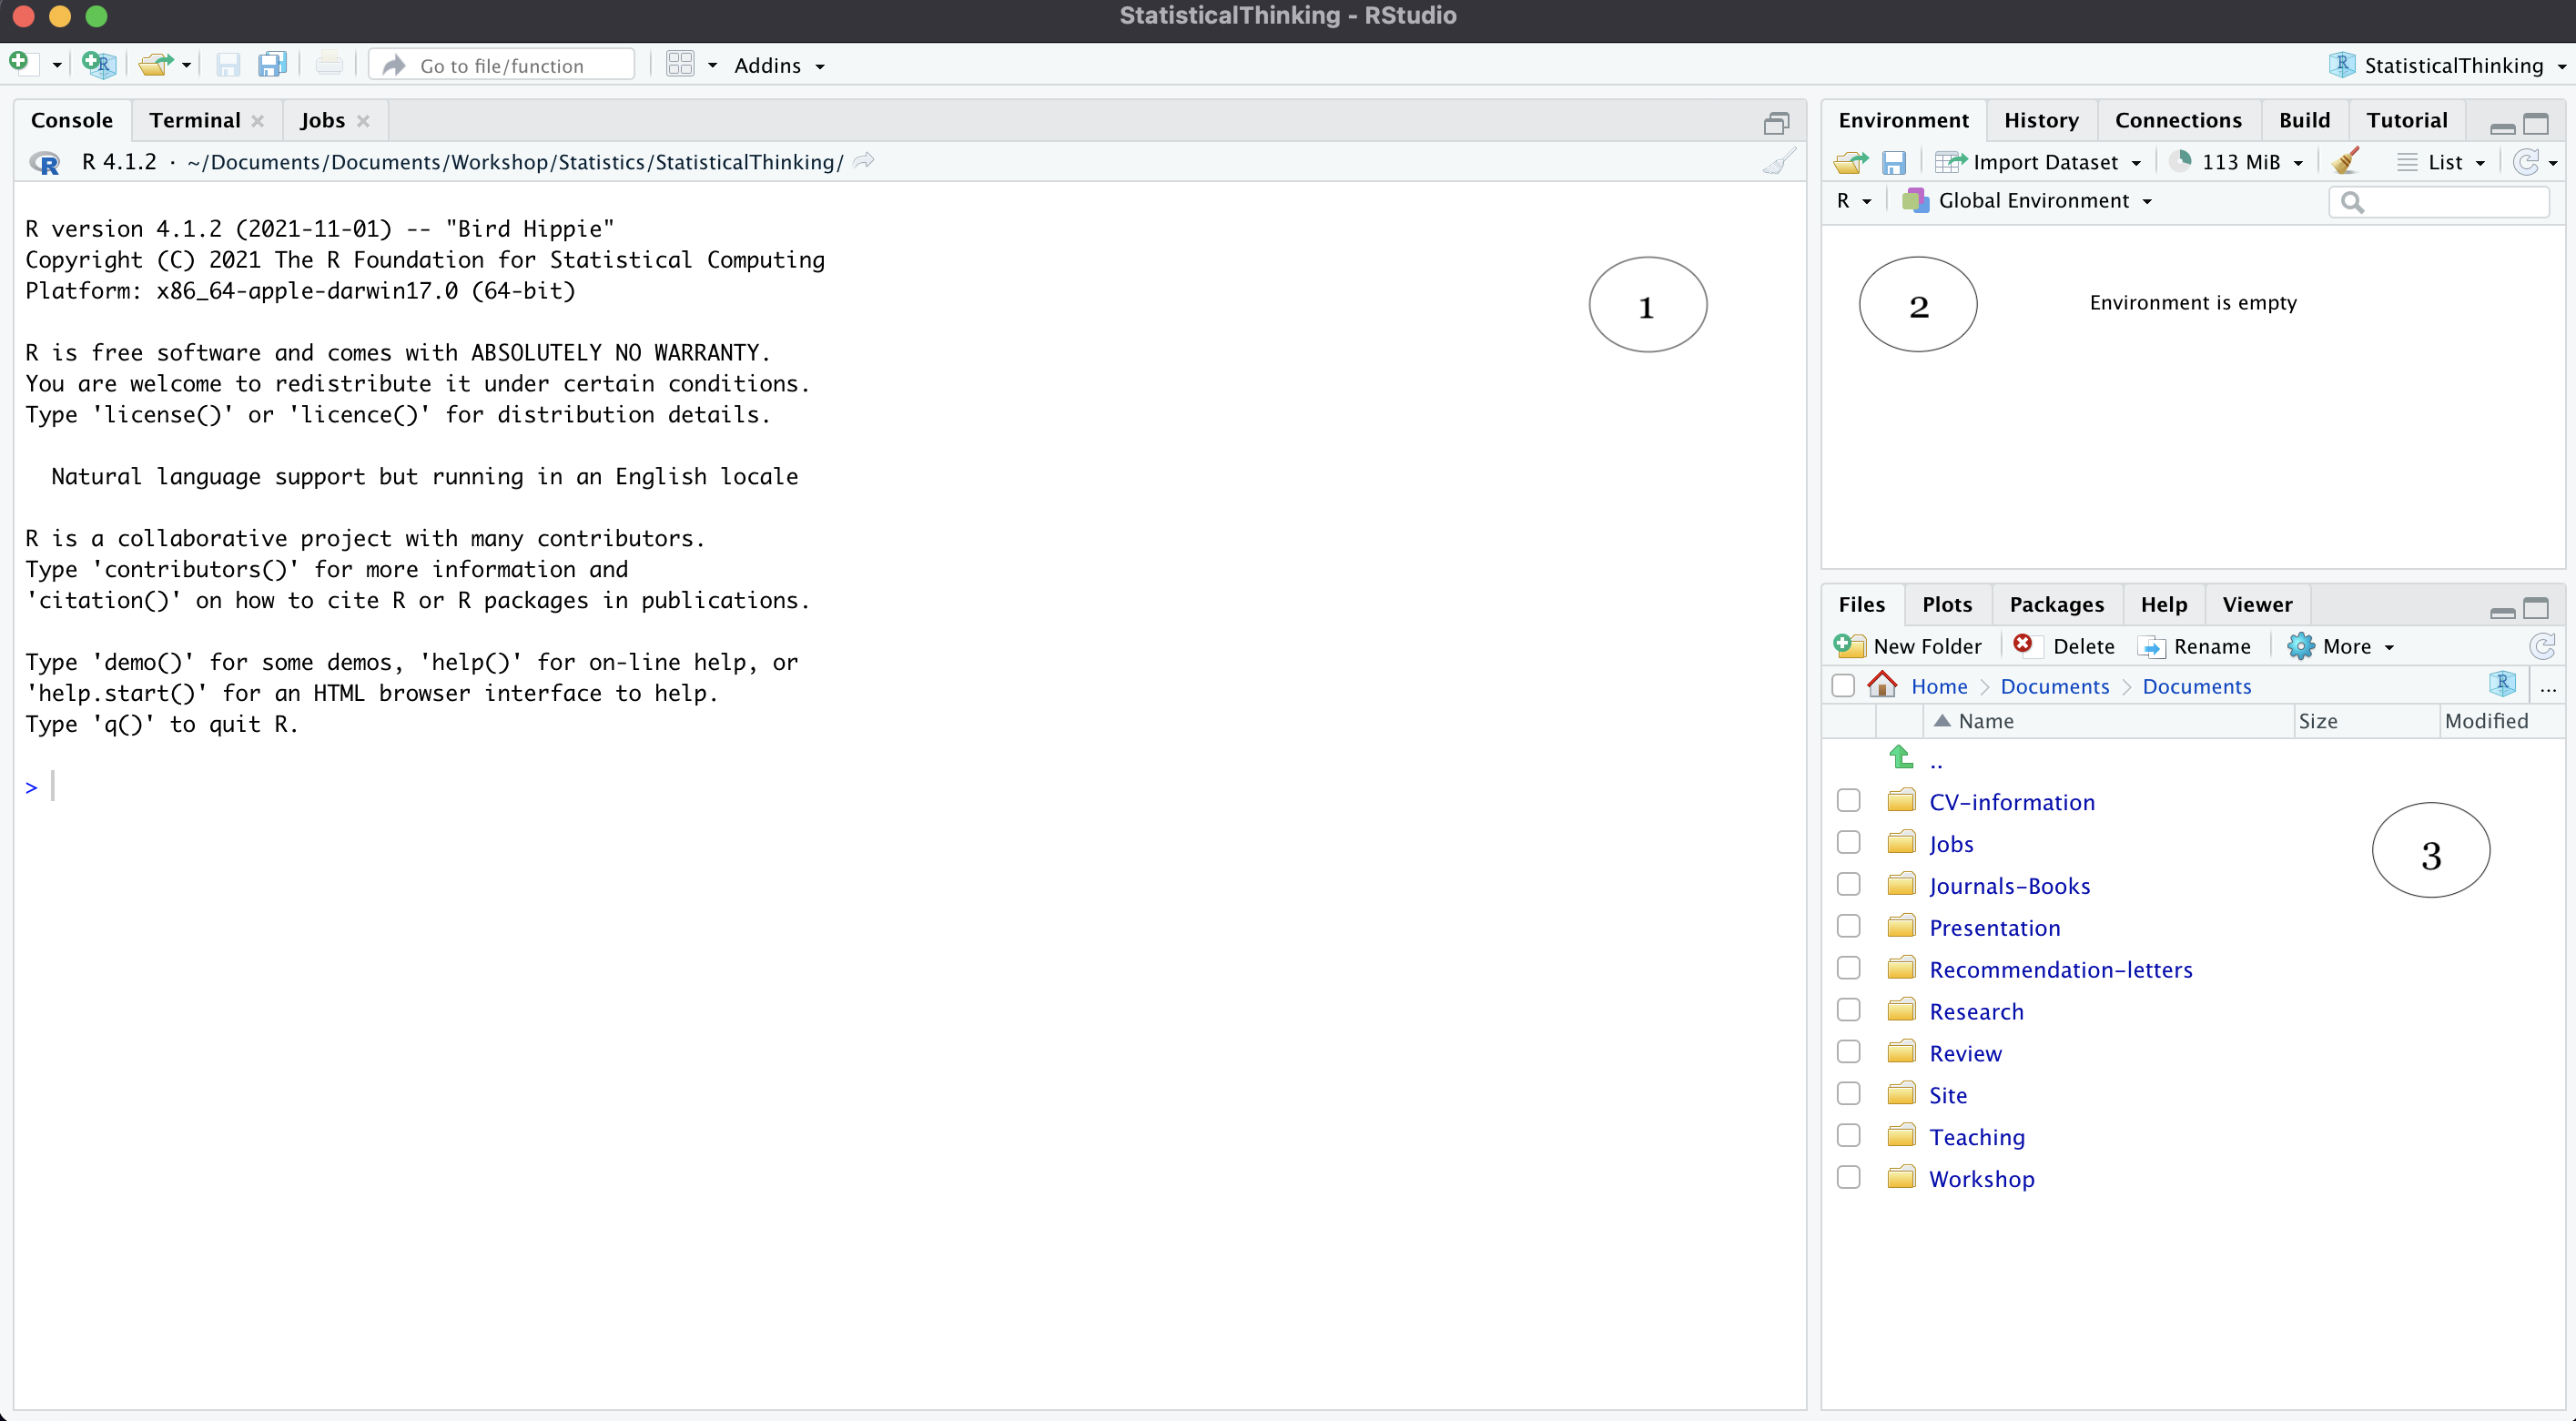Viewport: 2576px width, 1421px height.
Task: Open the Import Dataset dropdown
Action: [x=2038, y=162]
